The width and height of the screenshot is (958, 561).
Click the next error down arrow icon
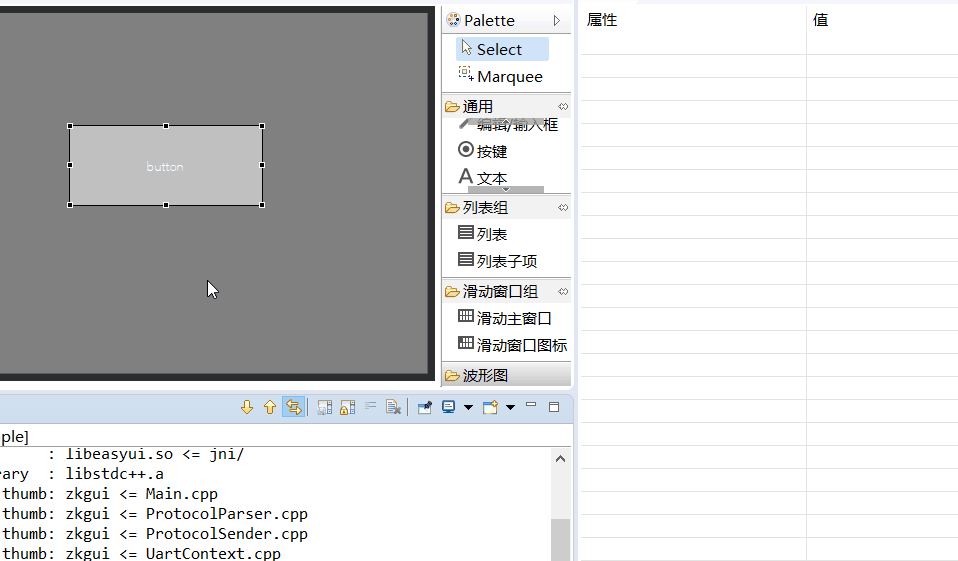(x=247, y=407)
